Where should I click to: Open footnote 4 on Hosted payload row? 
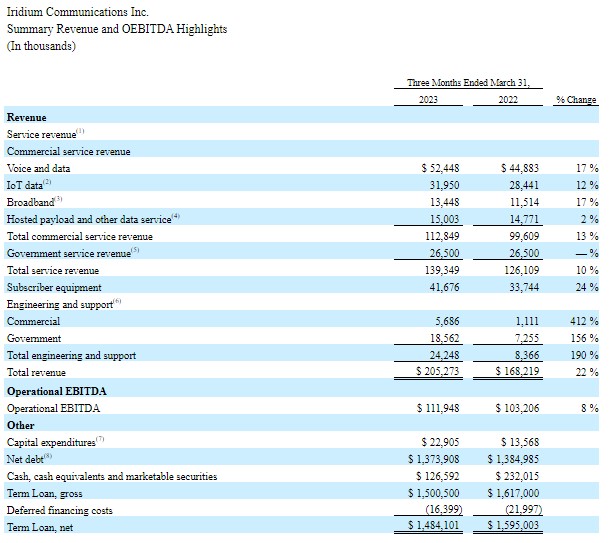click(x=176, y=217)
